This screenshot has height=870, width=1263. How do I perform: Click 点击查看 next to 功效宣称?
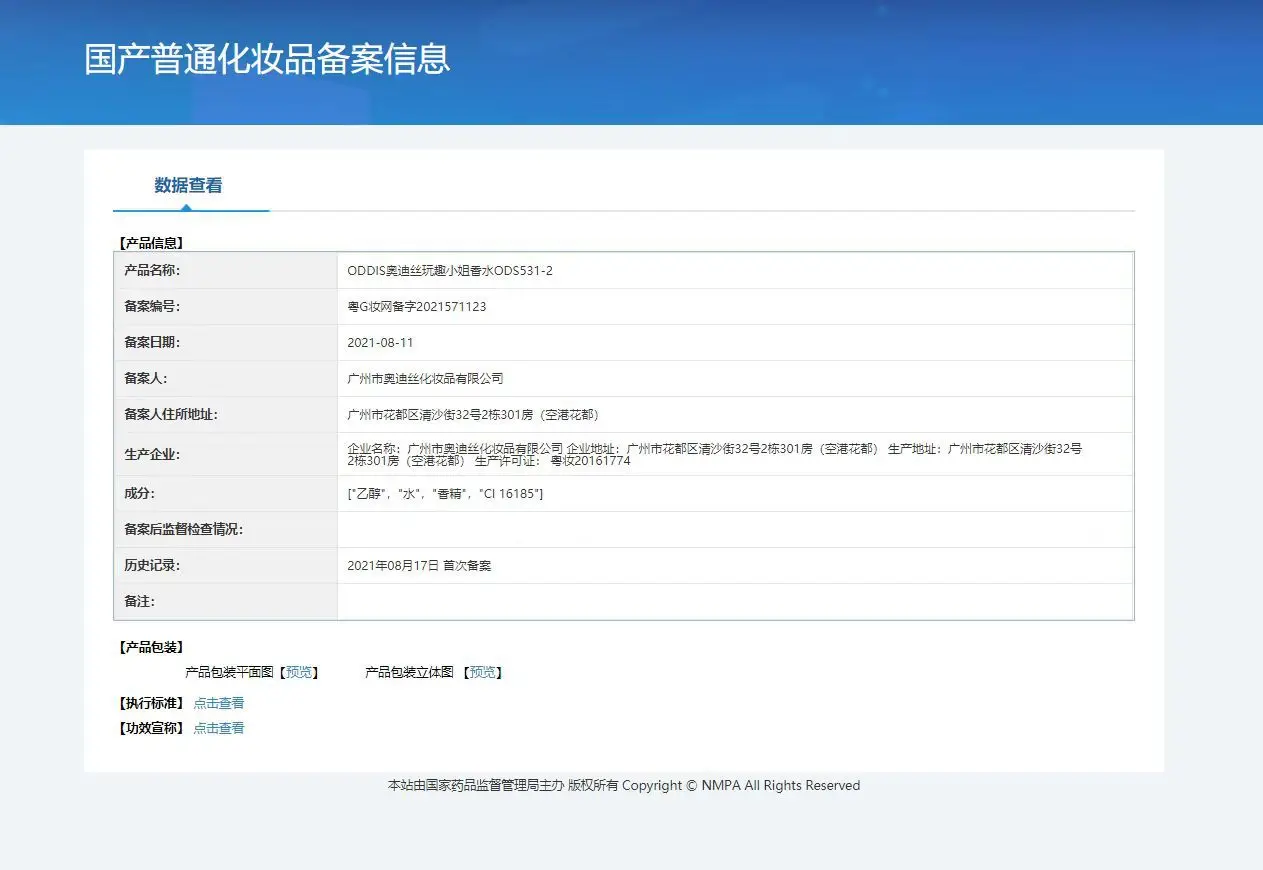coord(218,728)
